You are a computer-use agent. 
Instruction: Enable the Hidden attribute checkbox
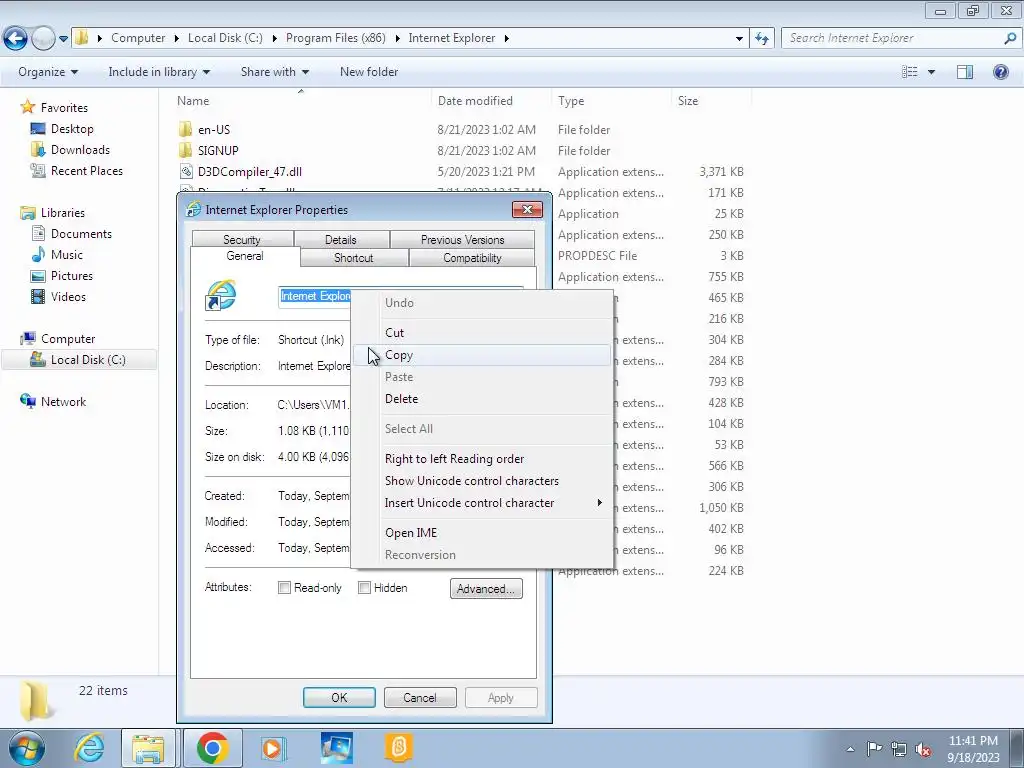coord(364,588)
